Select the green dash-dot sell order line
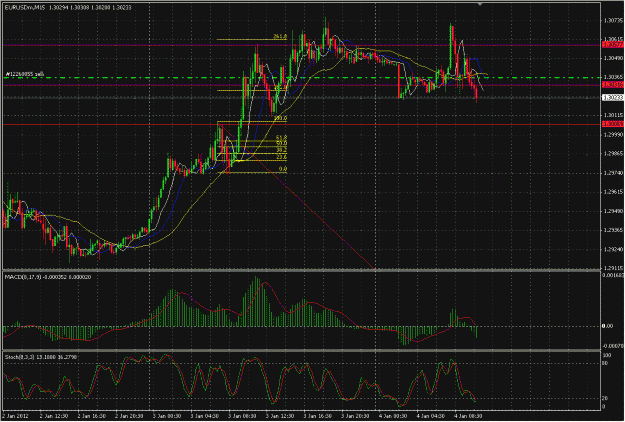The height and width of the screenshot is (422, 625). click(x=301, y=78)
